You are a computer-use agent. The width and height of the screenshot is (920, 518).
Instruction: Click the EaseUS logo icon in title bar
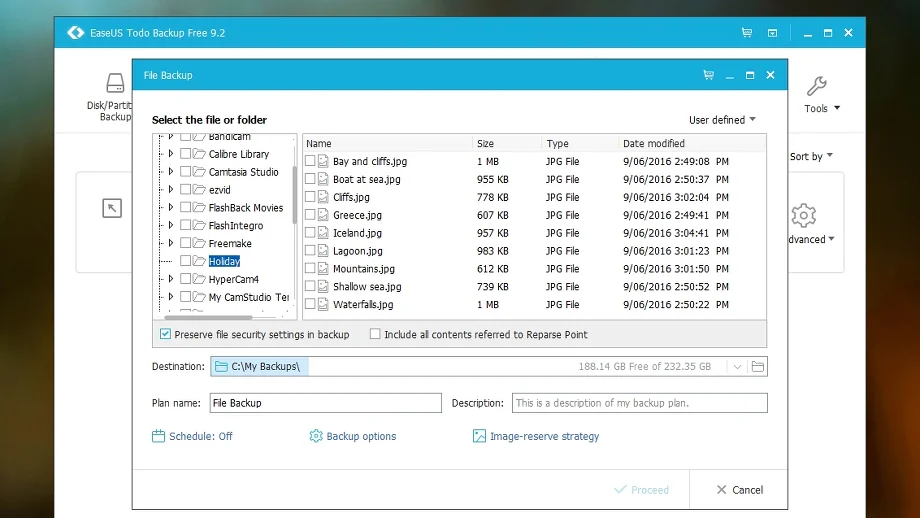click(75, 33)
